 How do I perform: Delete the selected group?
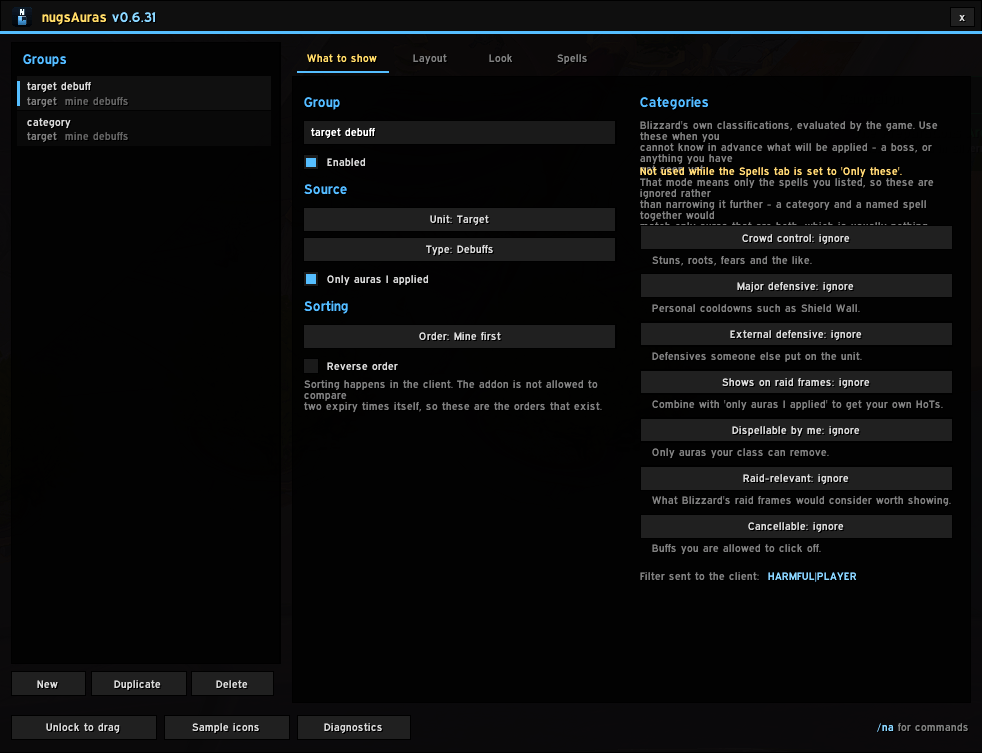click(232, 684)
